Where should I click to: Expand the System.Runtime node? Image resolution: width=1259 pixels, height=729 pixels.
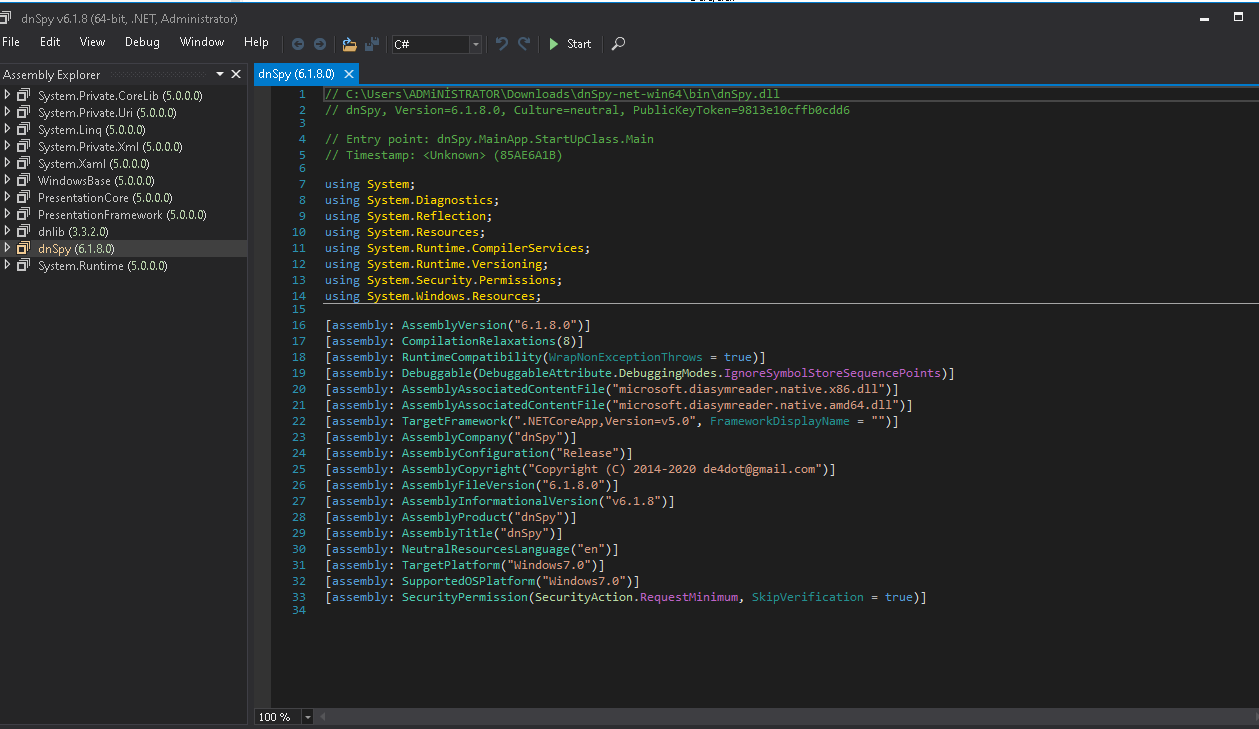(7, 265)
